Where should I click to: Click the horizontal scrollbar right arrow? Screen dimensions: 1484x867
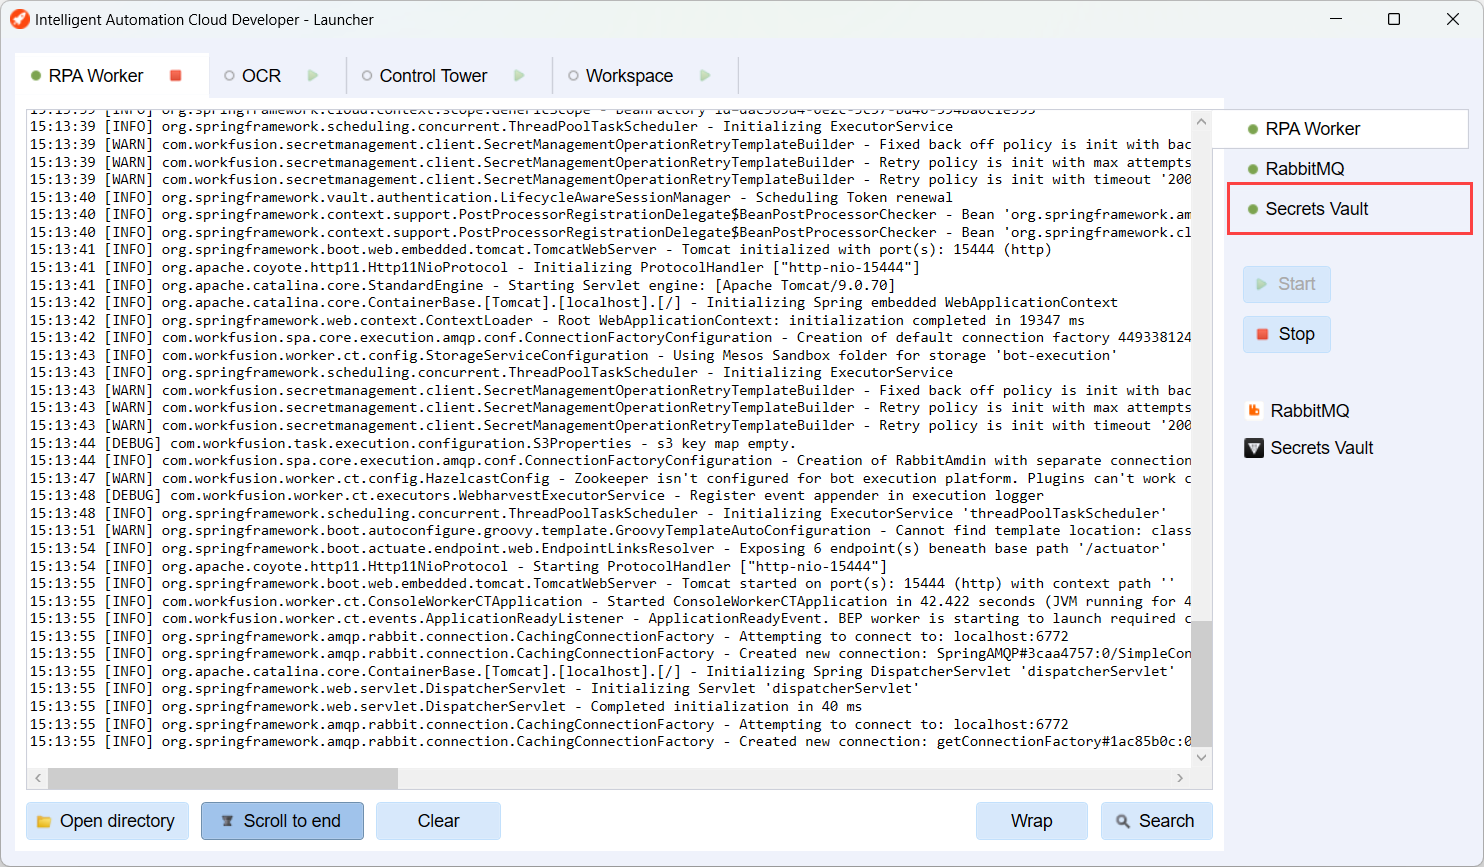[x=1180, y=778]
